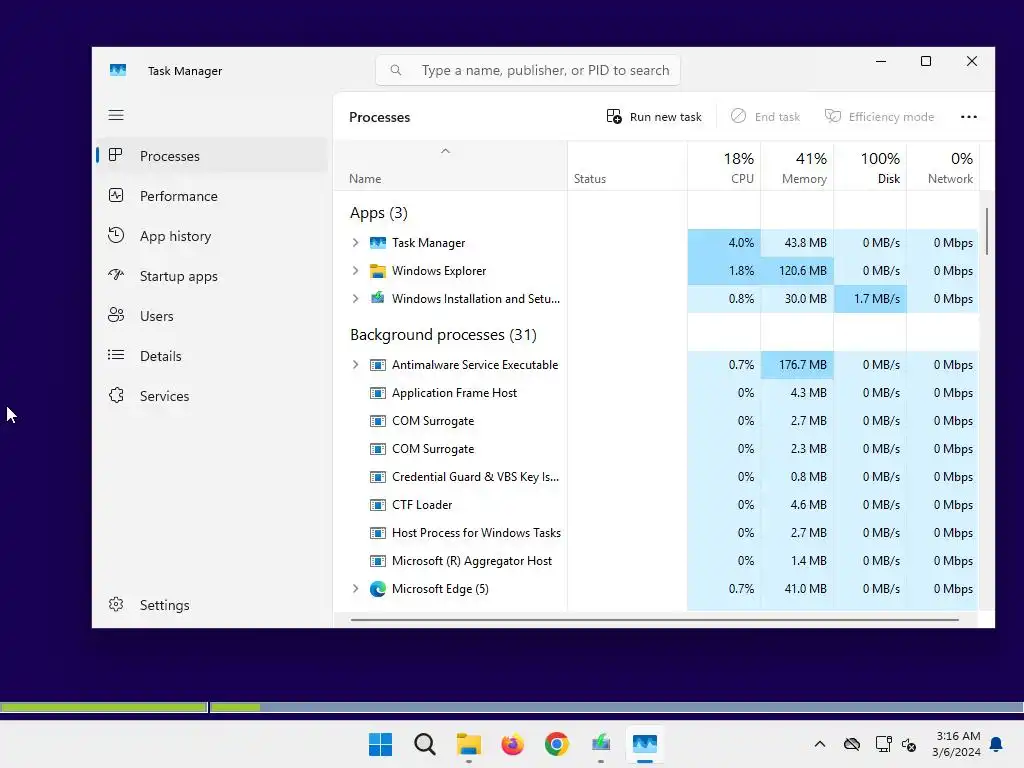Viewport: 1024px width, 768px height.
Task: Click the Startup apps gauge icon
Action: (116, 275)
